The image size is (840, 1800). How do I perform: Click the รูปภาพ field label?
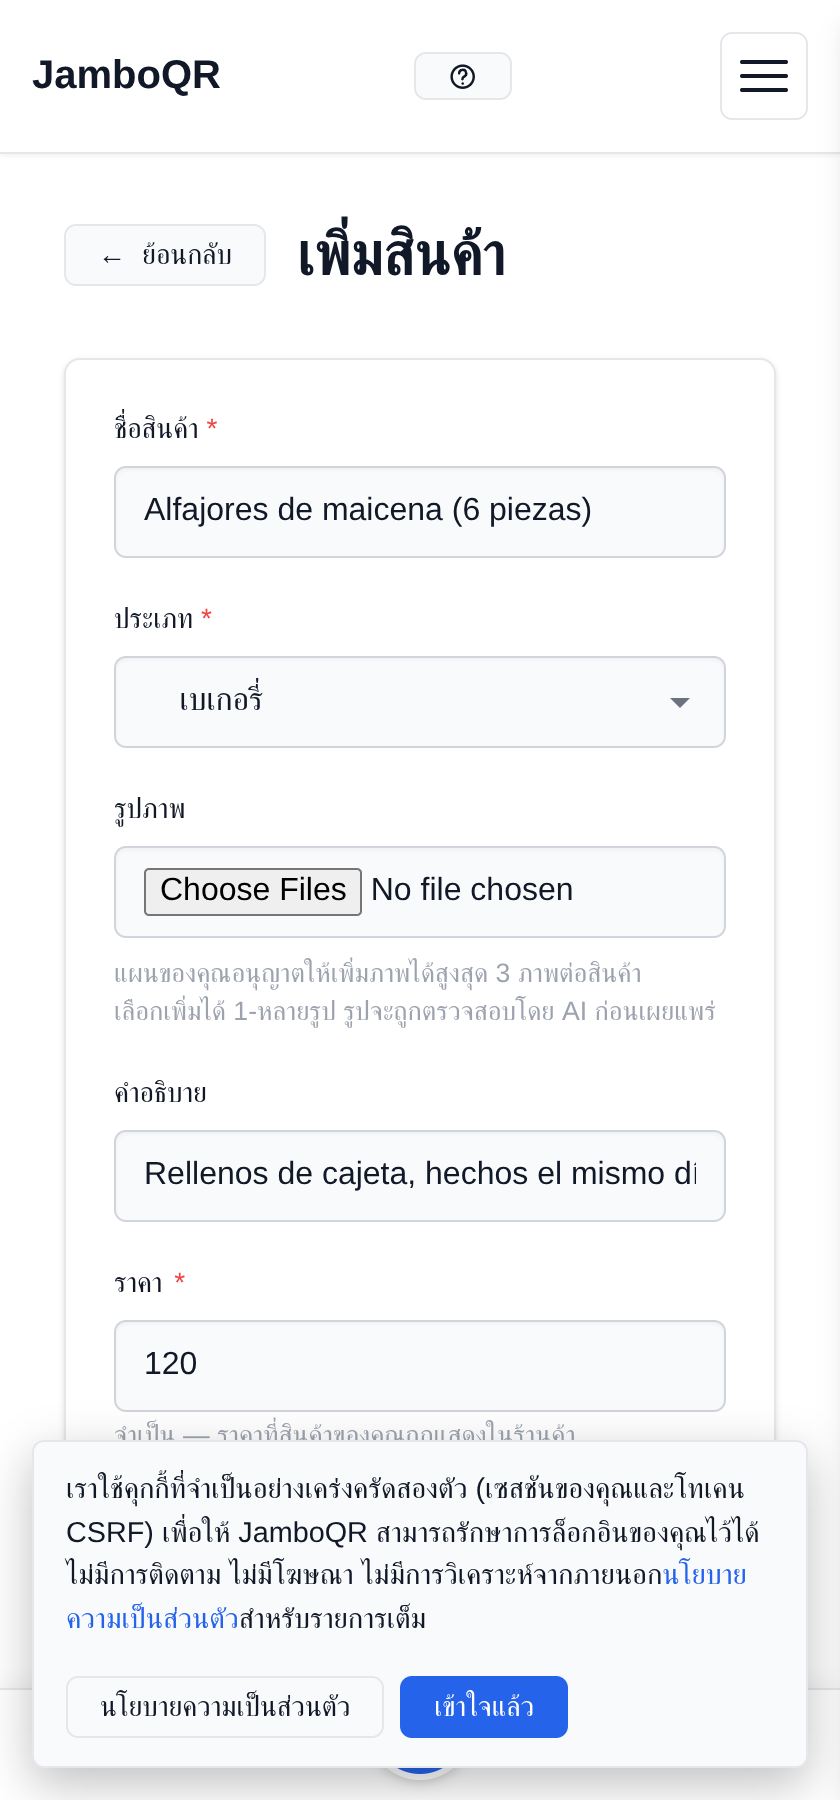[150, 809]
